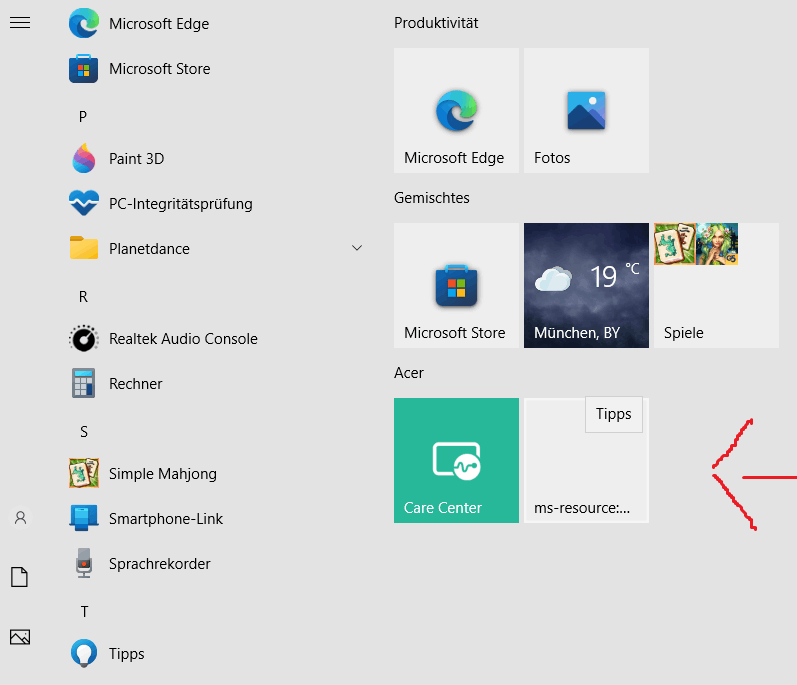Click the Rechner calculator icon
Screen dimensions: 797x685
pos(84,383)
